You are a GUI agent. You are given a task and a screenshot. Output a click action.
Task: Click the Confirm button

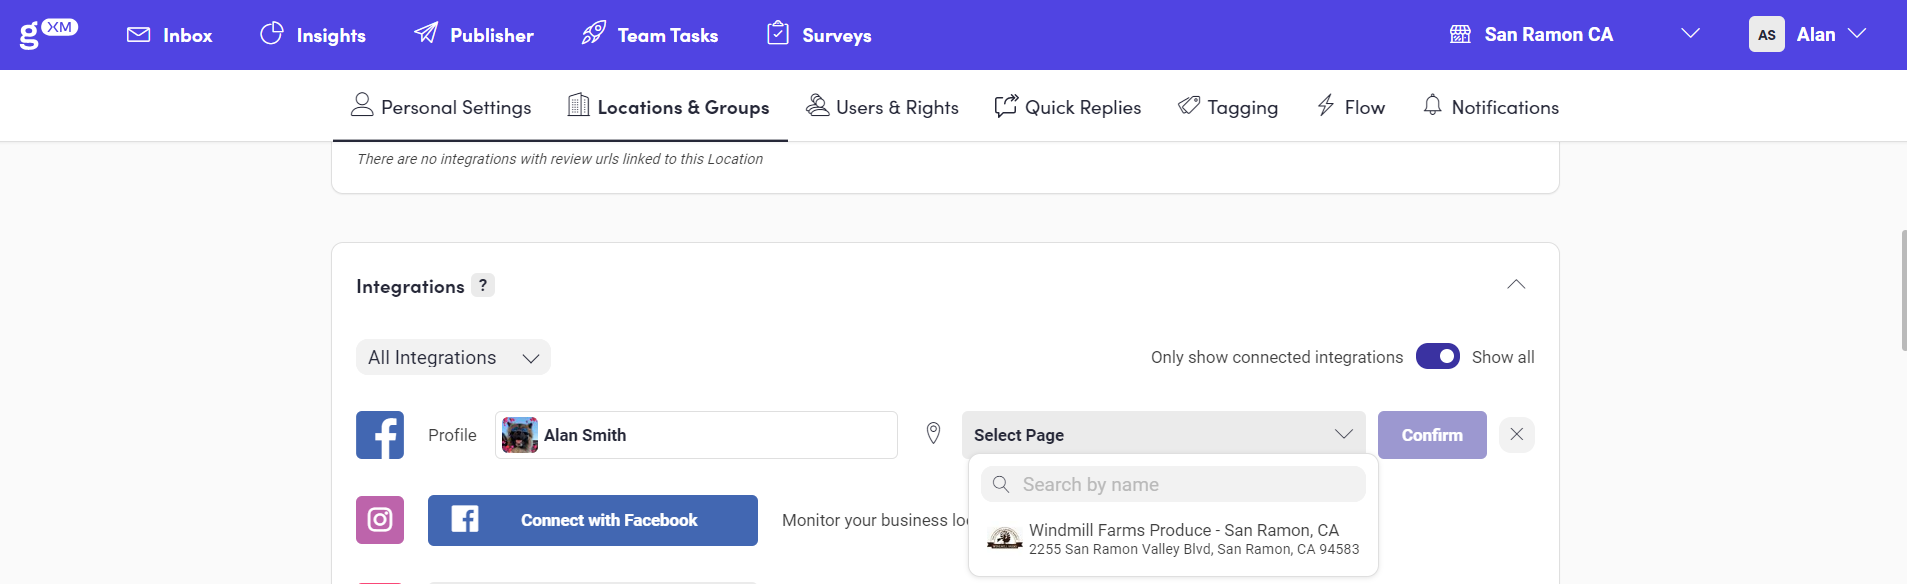tap(1432, 435)
